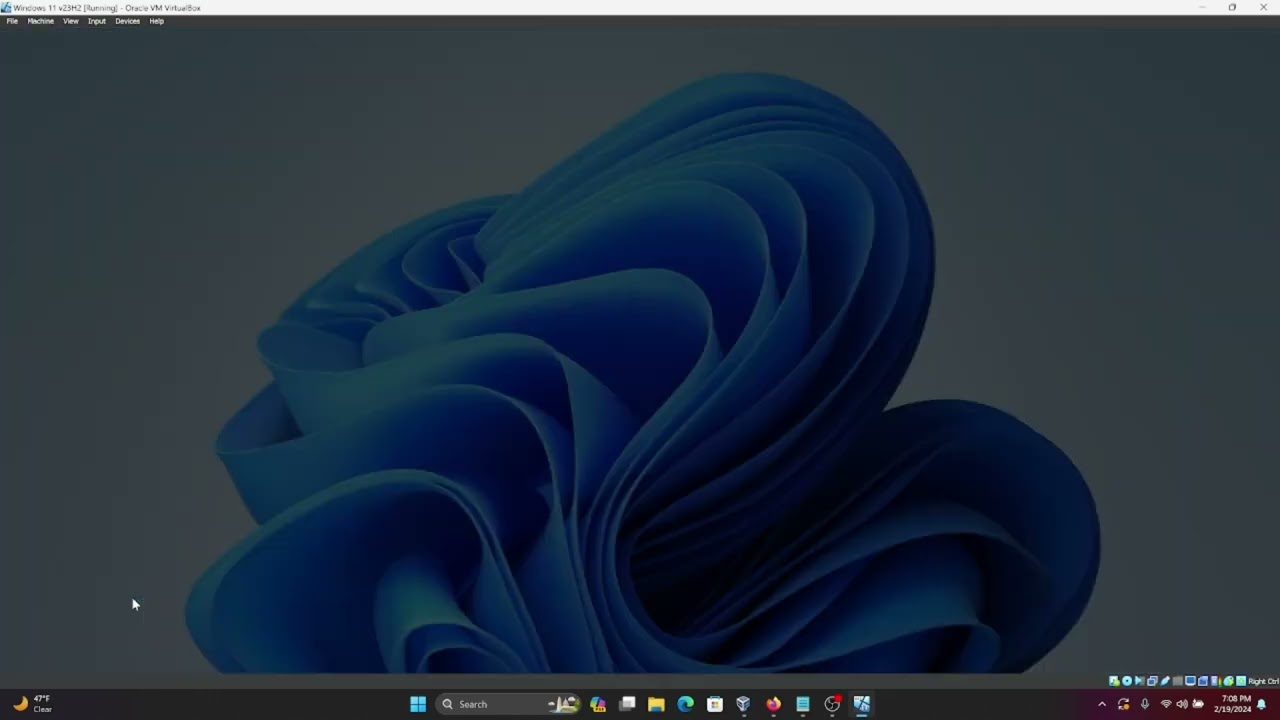Viewport: 1280px width, 720px height.
Task: Minimize the VirtualBox VM window
Action: tap(1202, 7)
